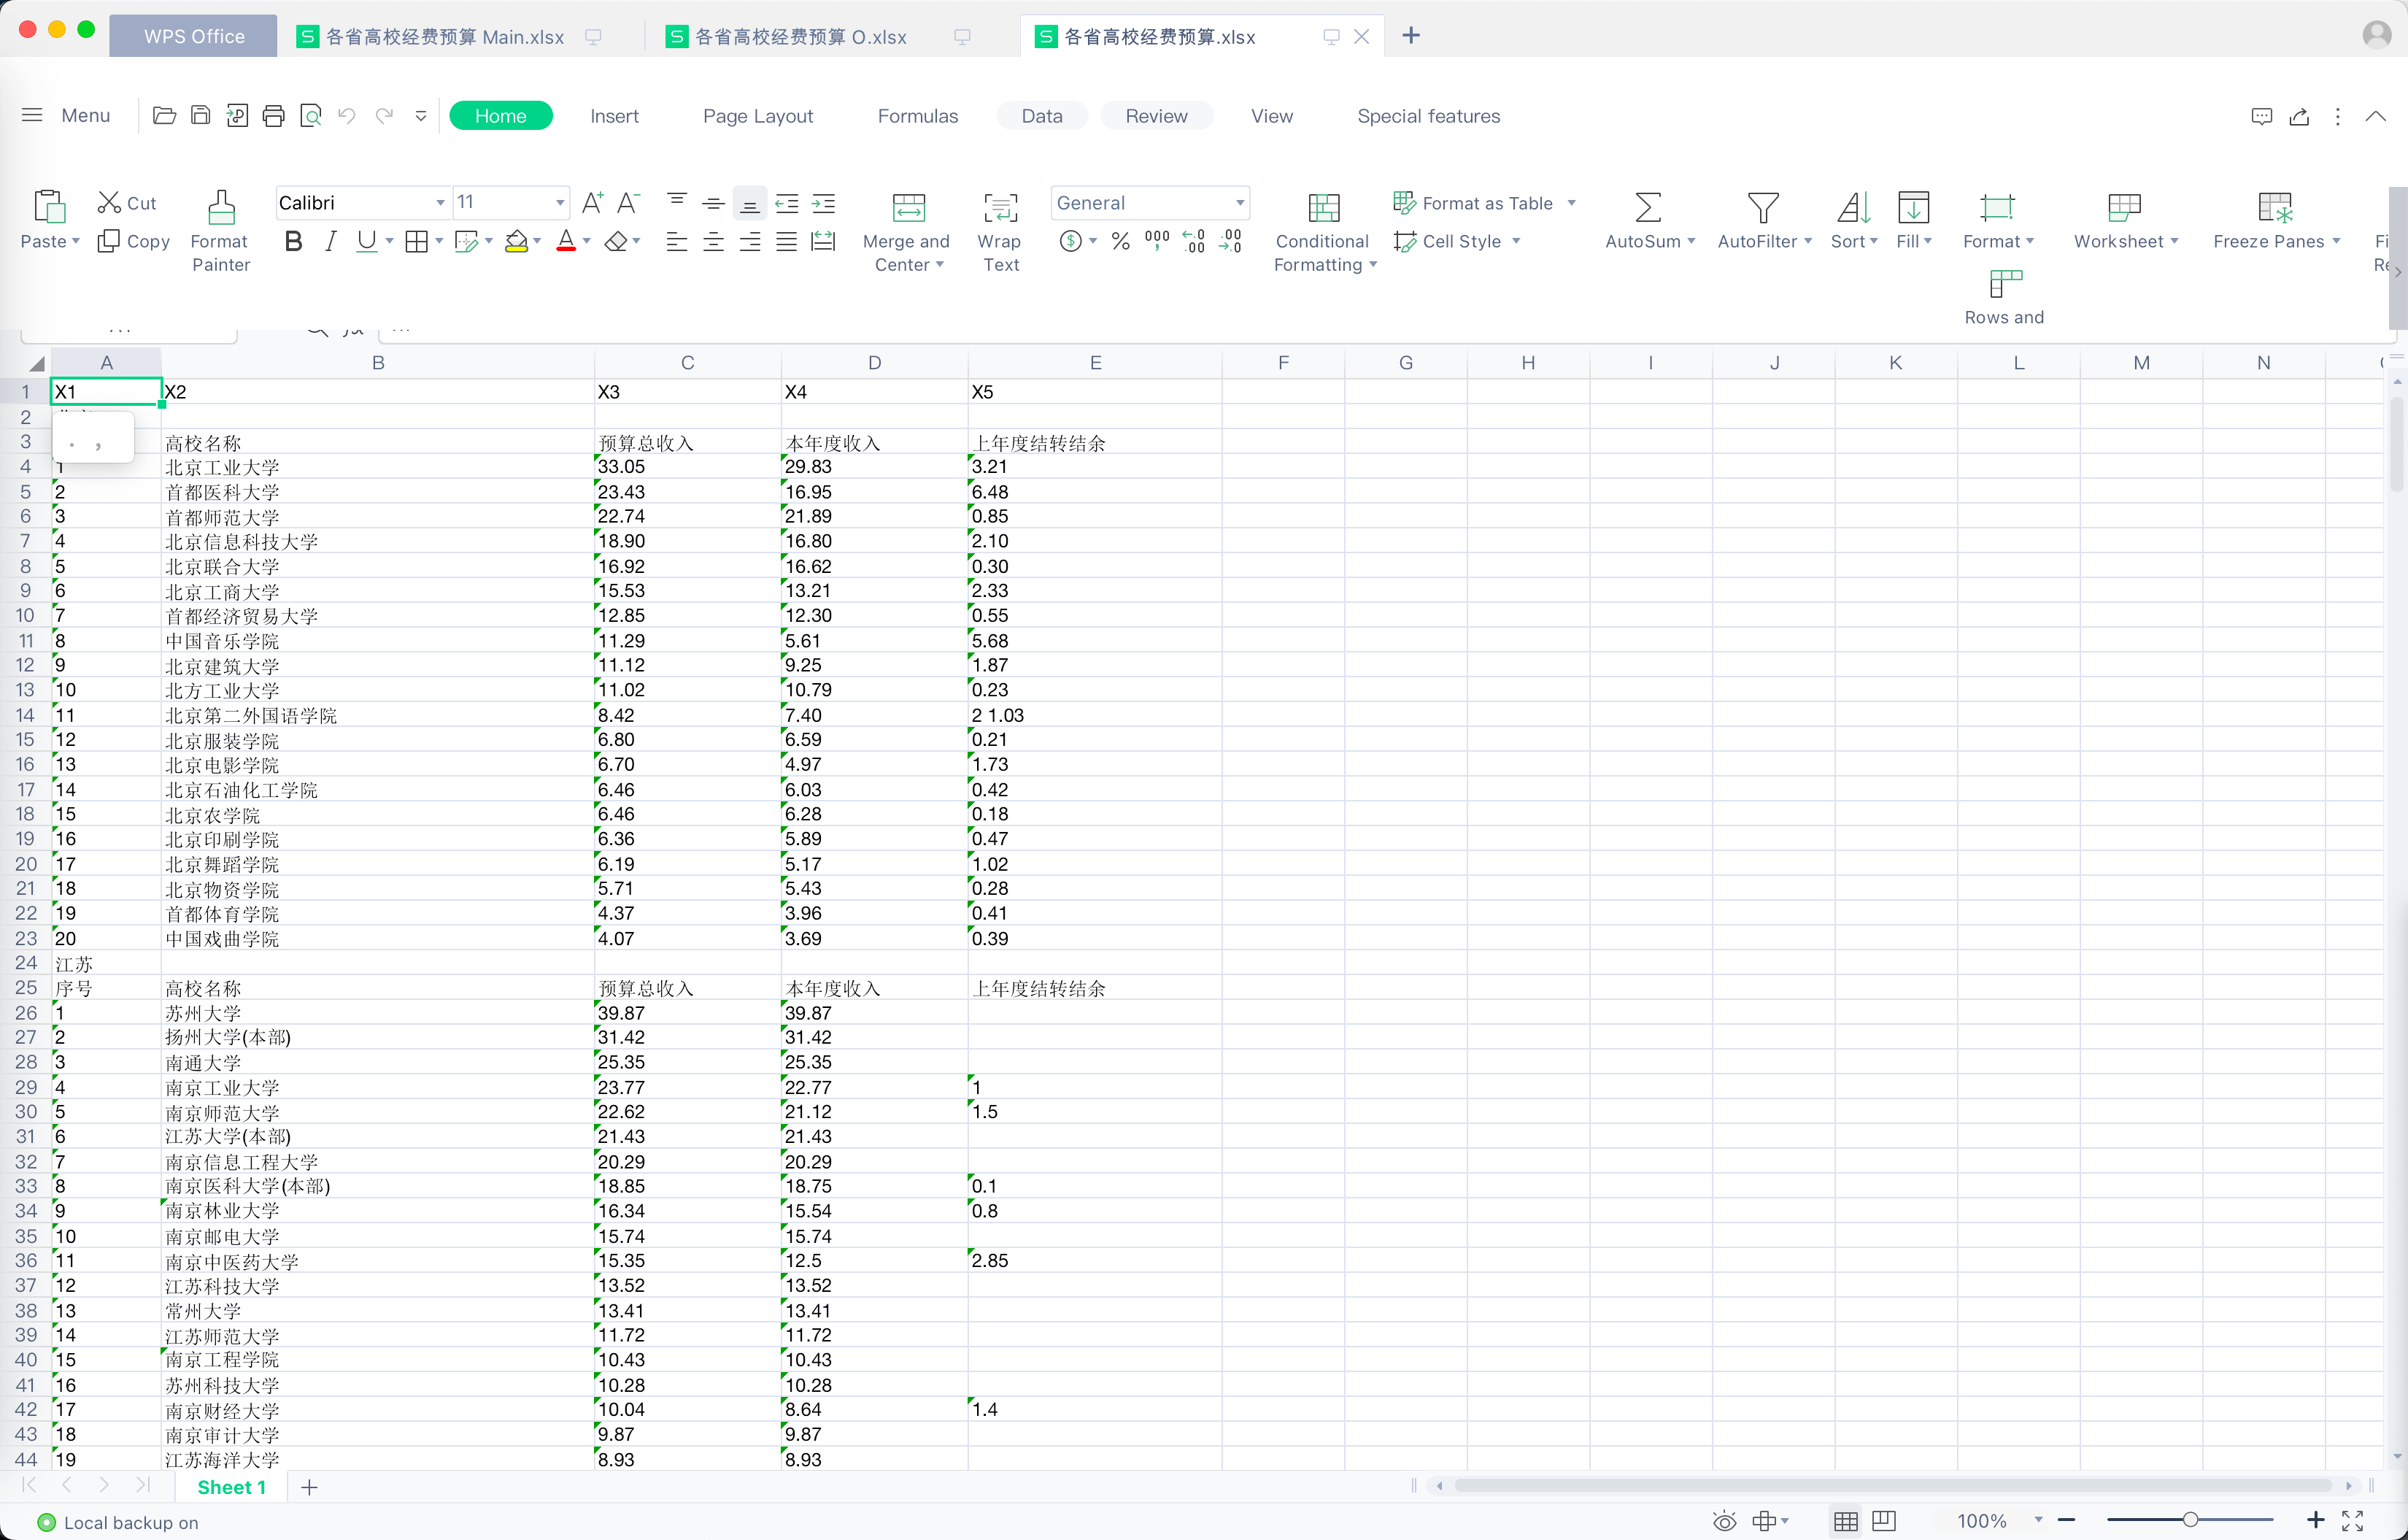
Task: Expand the quick access toolbar customize arrow
Action: click(421, 116)
